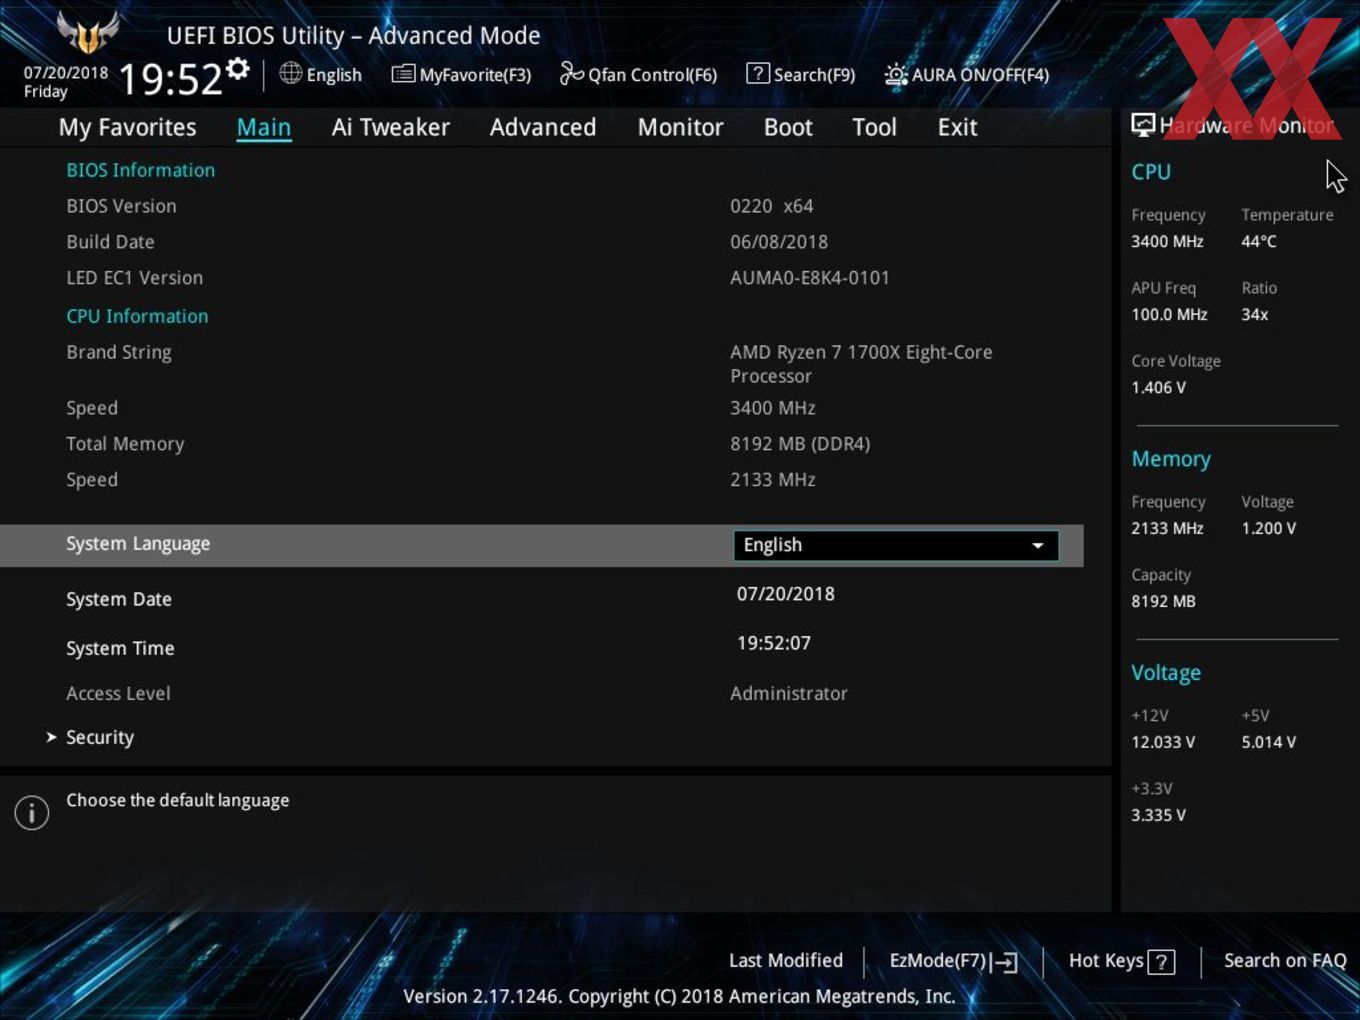The height and width of the screenshot is (1020, 1360).
Task: Open the Monitor tab
Action: click(680, 127)
